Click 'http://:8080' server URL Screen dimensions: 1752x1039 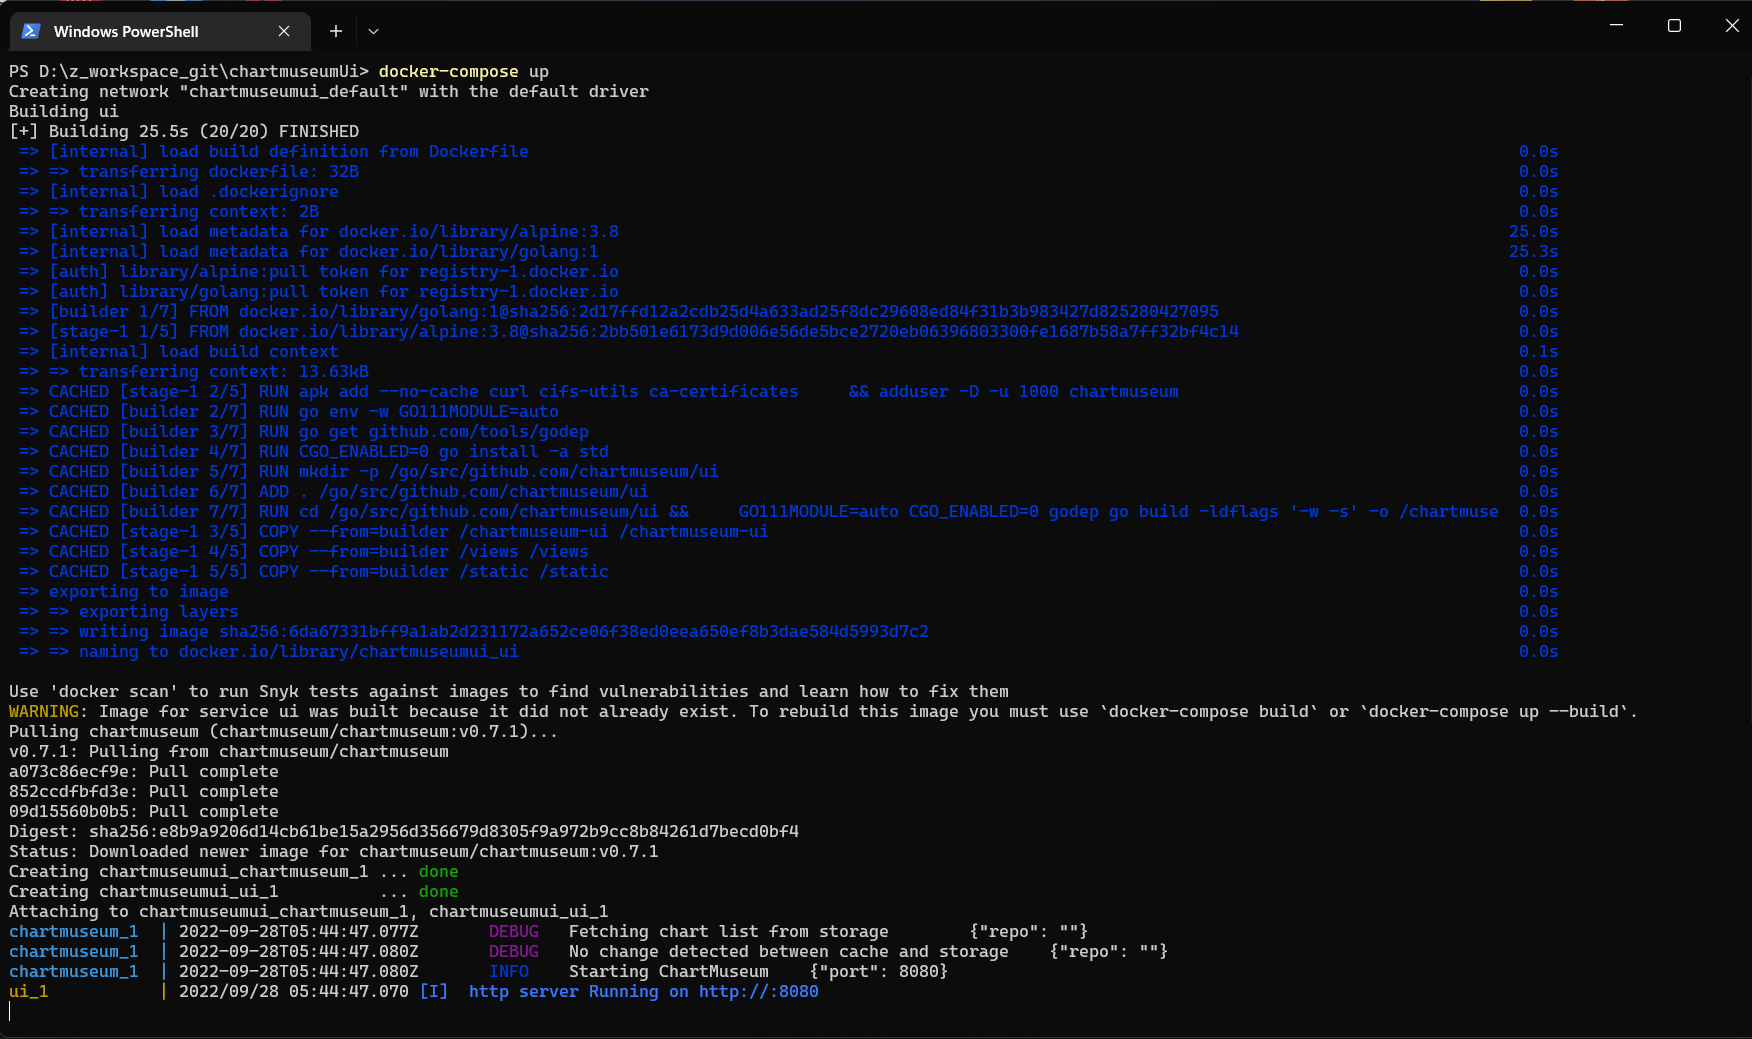pyautogui.click(x=759, y=991)
